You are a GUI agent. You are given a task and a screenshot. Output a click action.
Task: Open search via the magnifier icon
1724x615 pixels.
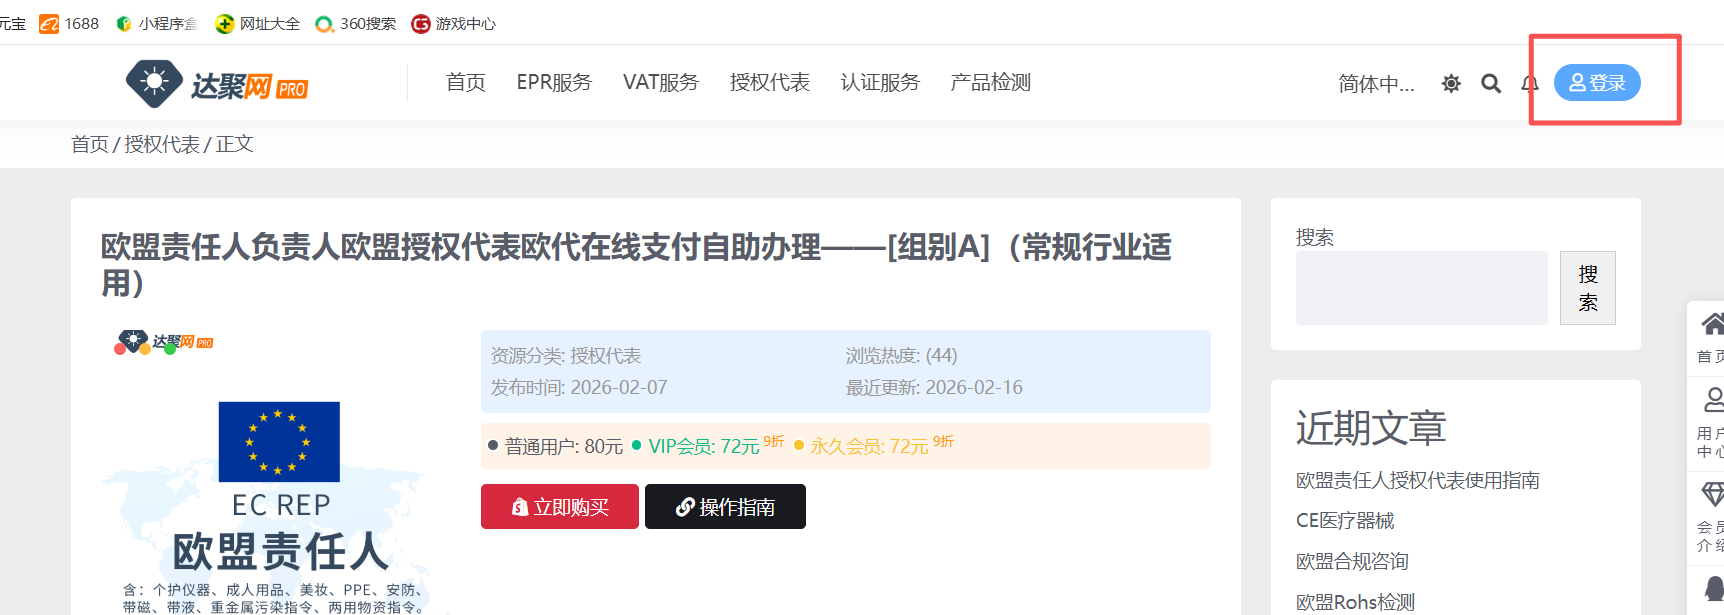[1491, 84]
